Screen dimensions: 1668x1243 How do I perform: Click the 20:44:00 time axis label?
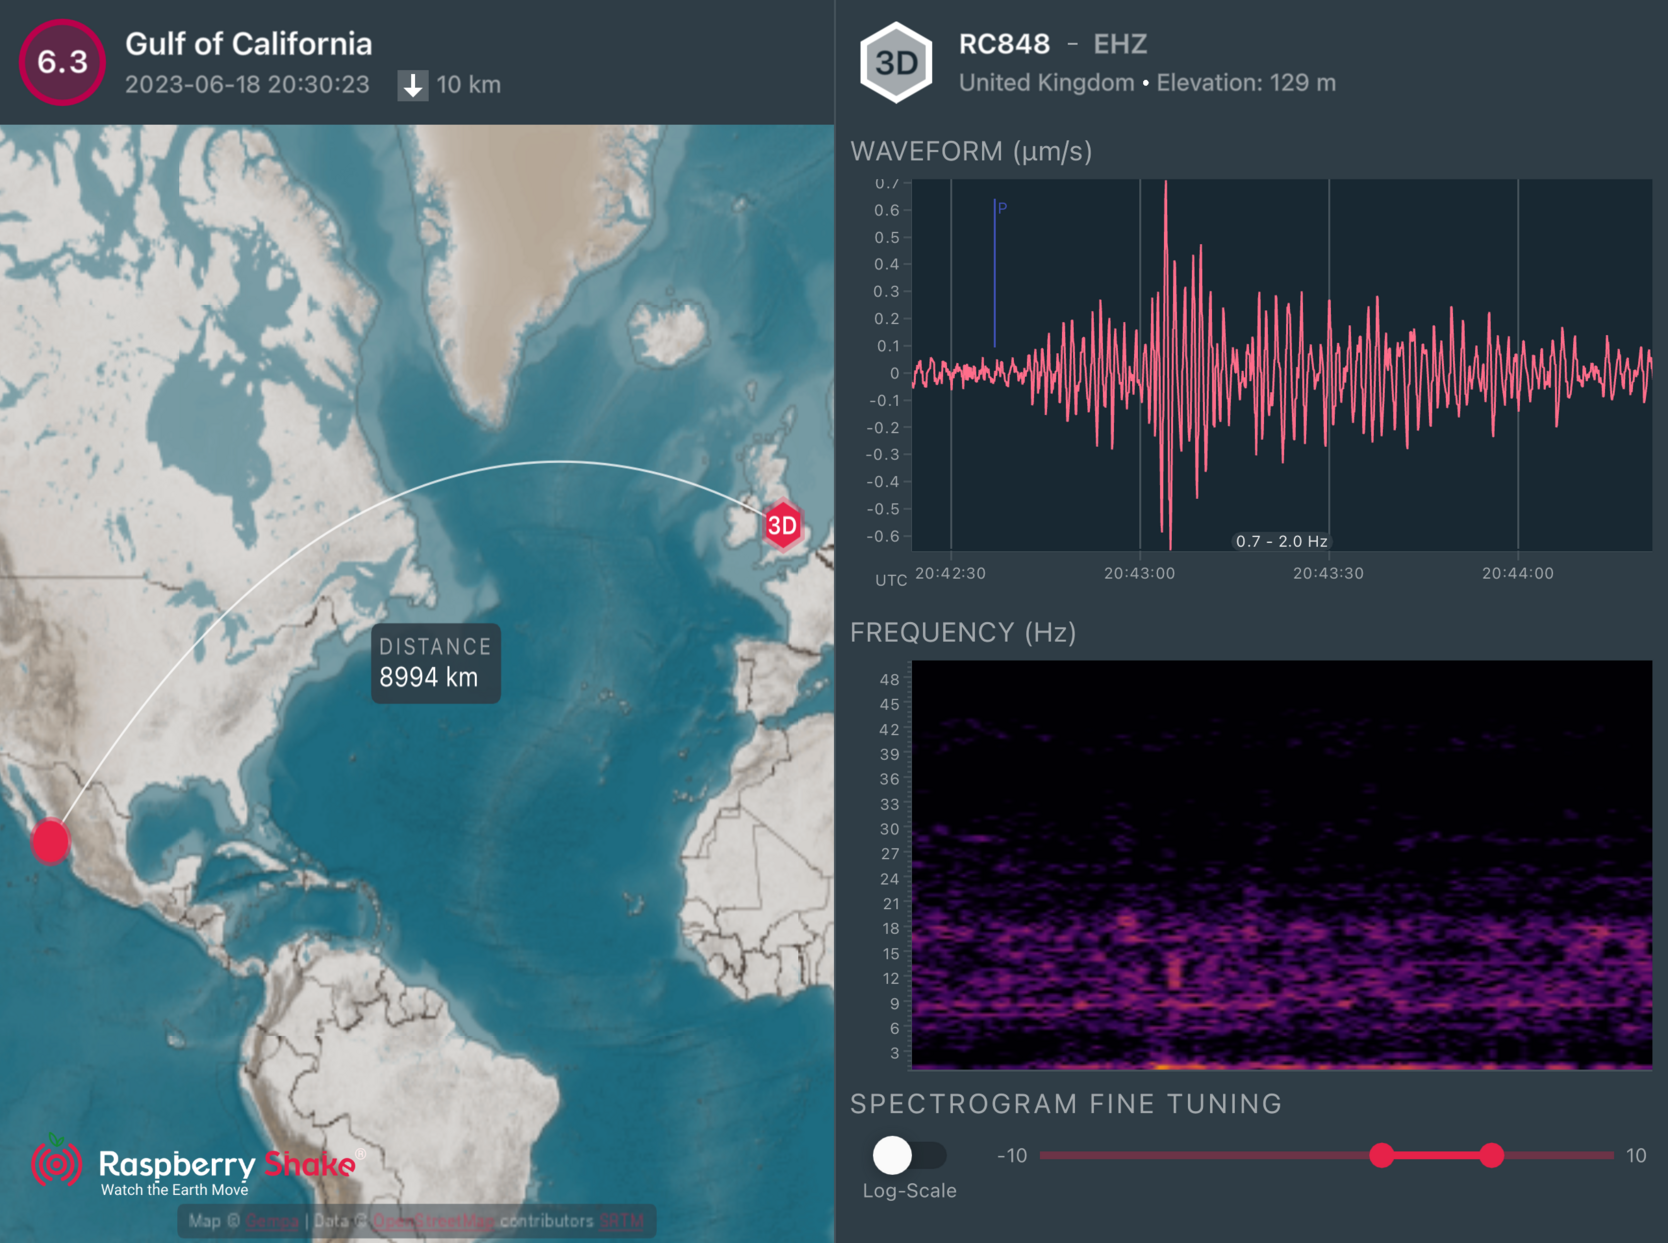(x=1517, y=573)
